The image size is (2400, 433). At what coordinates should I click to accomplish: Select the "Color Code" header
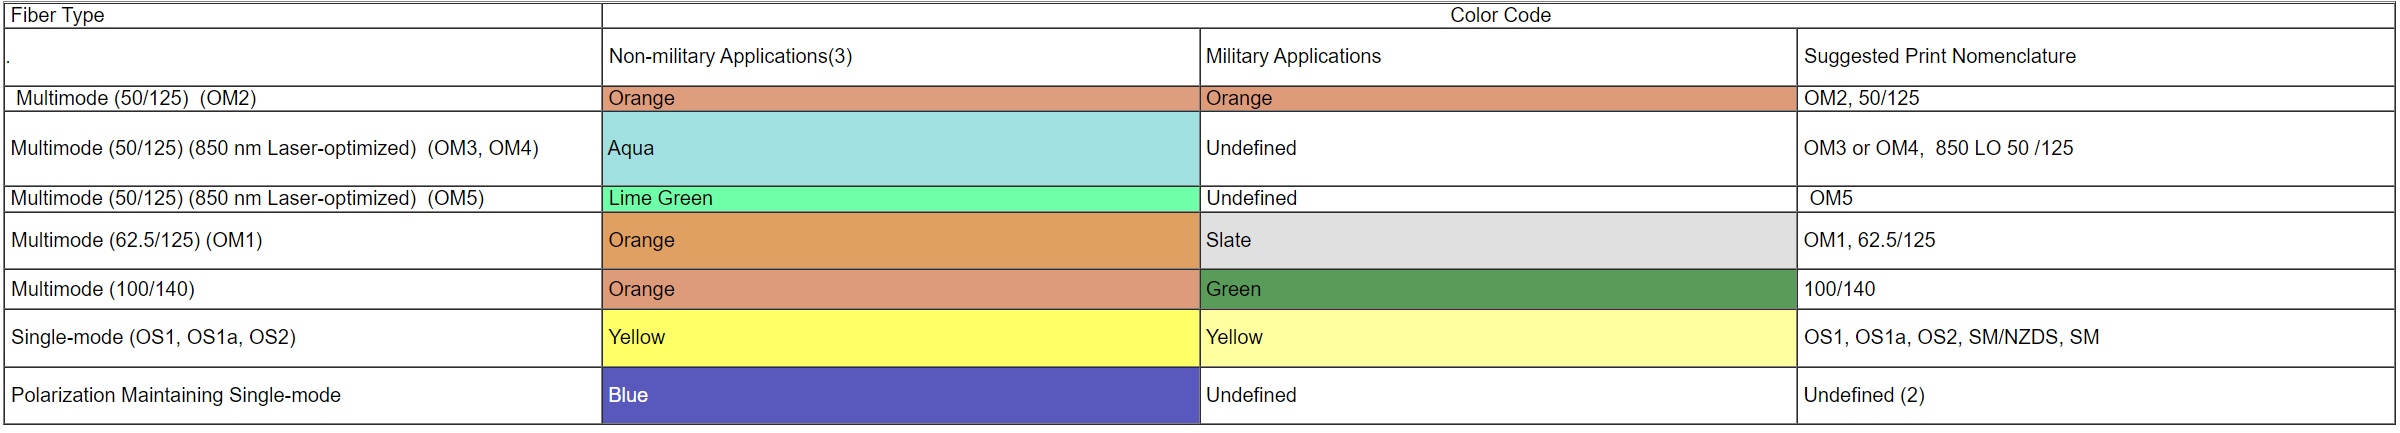click(1500, 15)
